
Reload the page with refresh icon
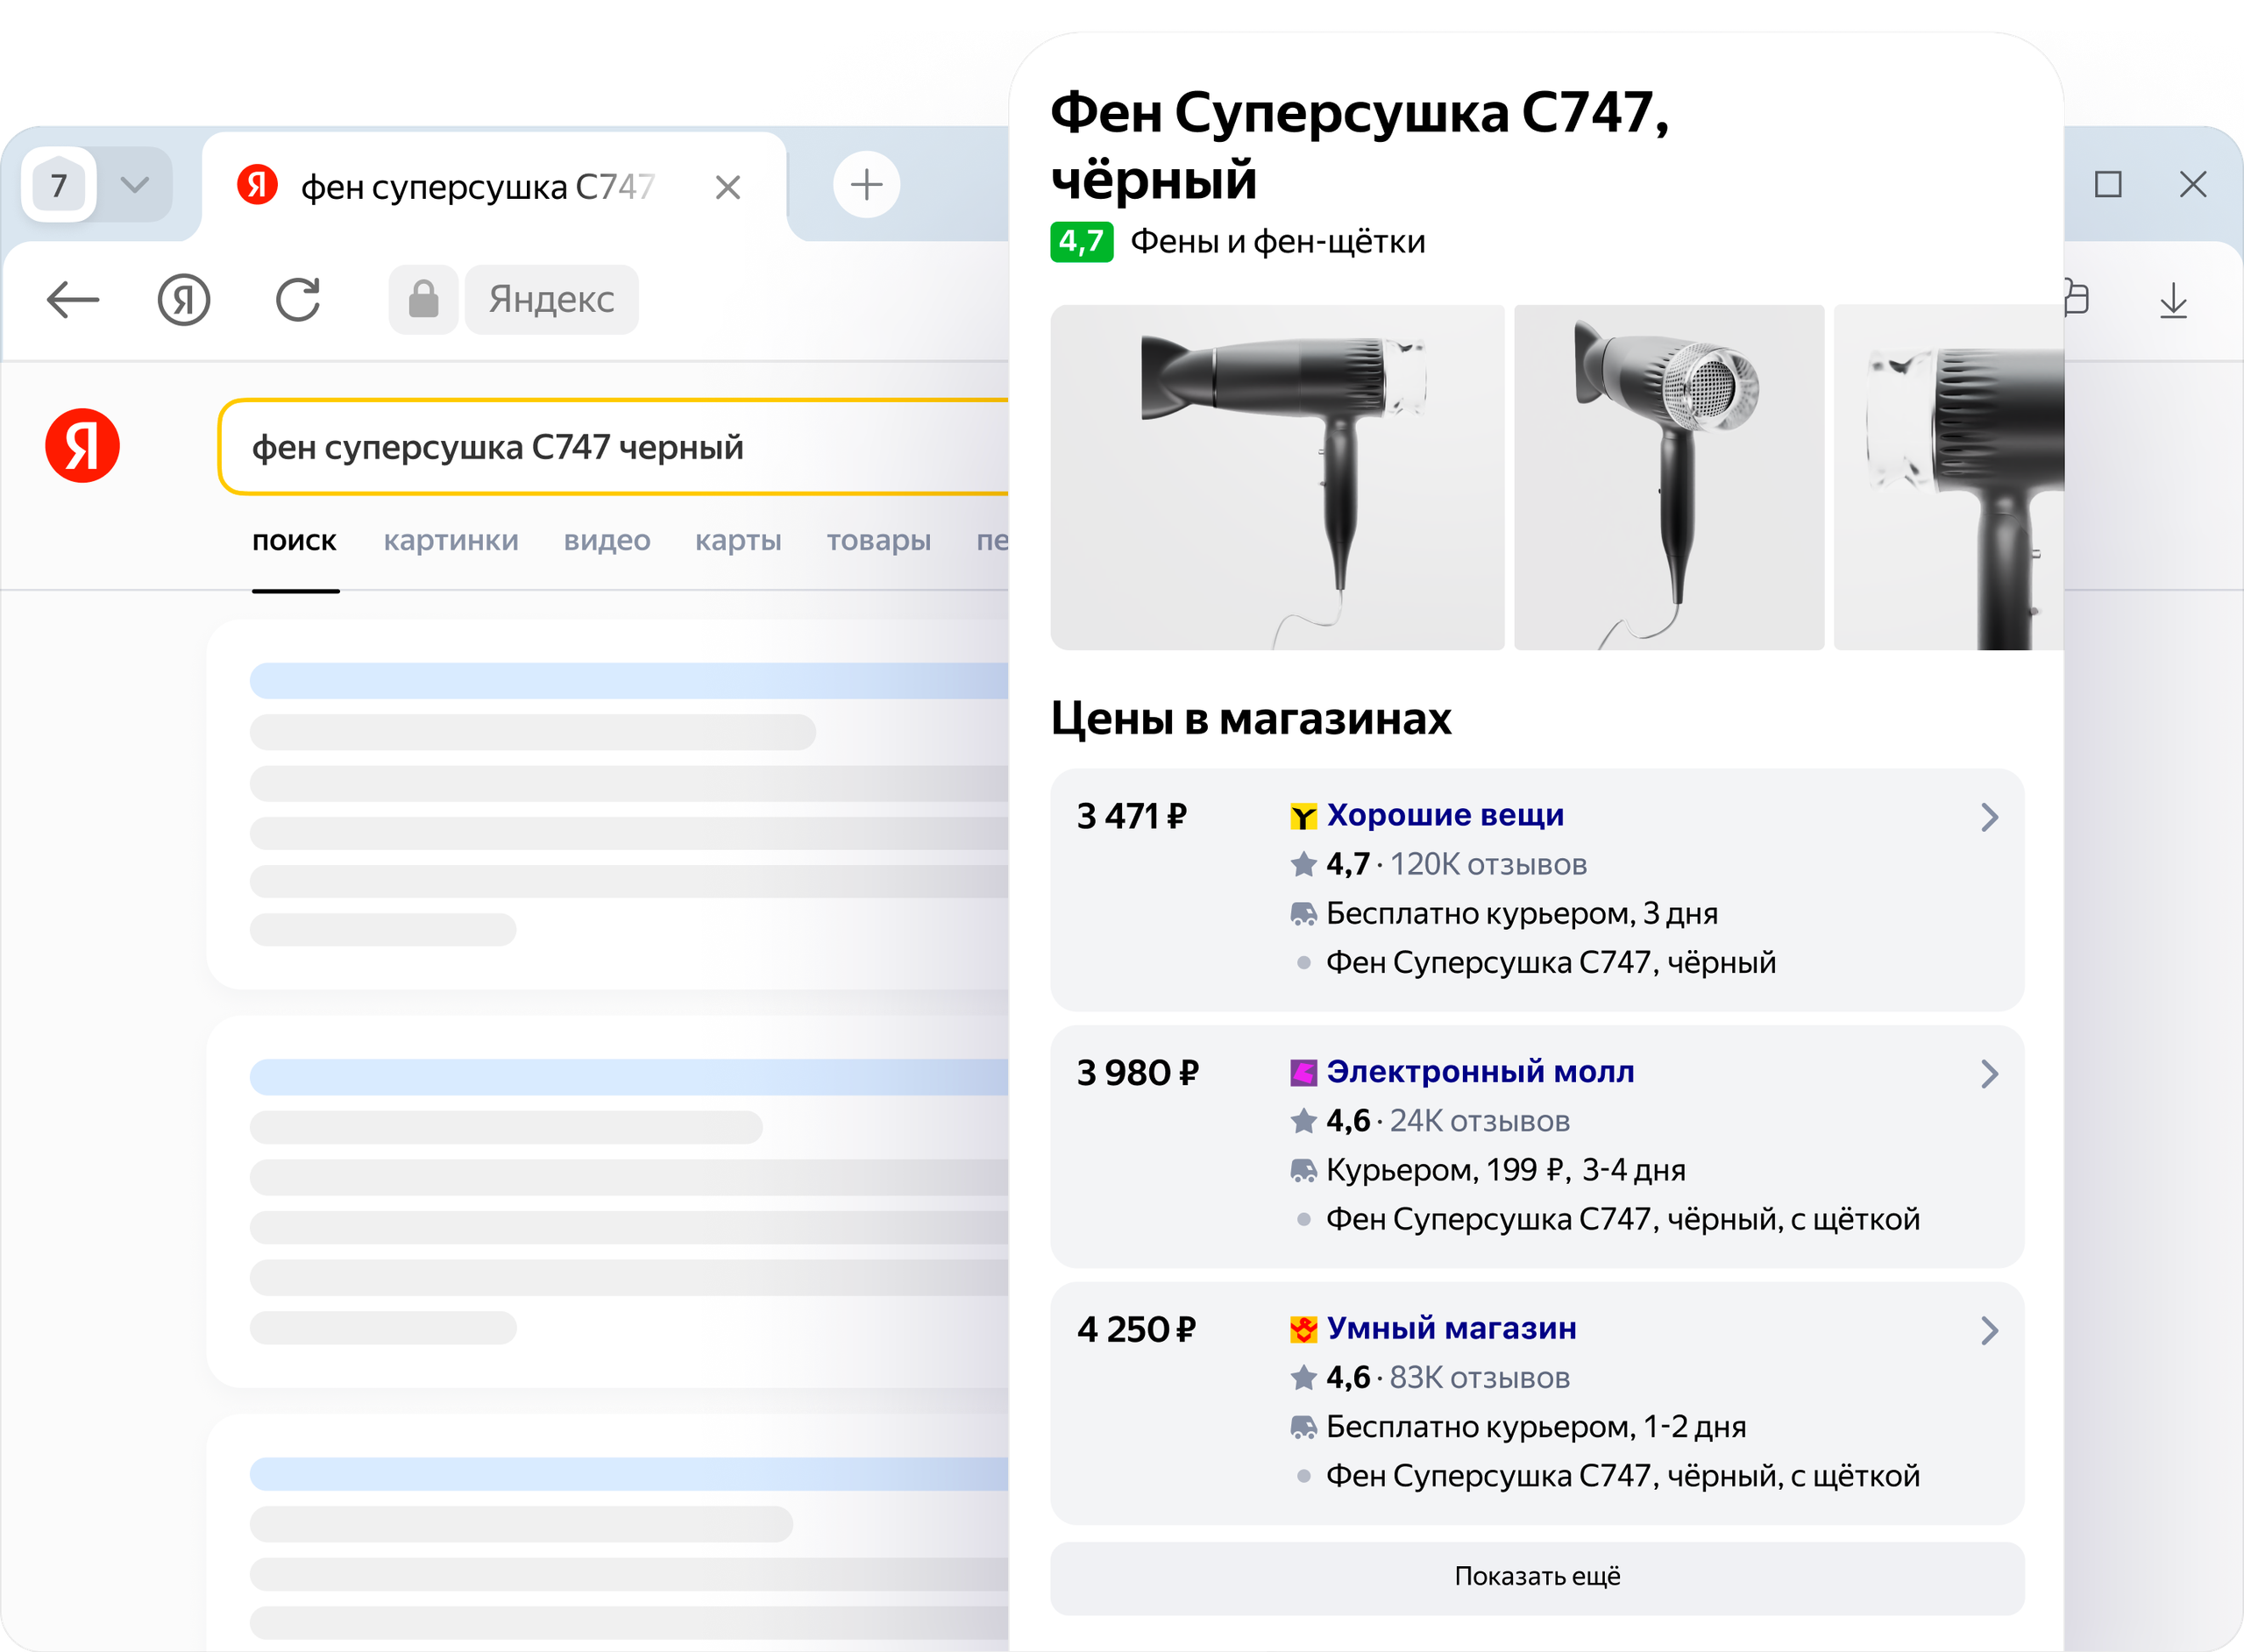(298, 299)
